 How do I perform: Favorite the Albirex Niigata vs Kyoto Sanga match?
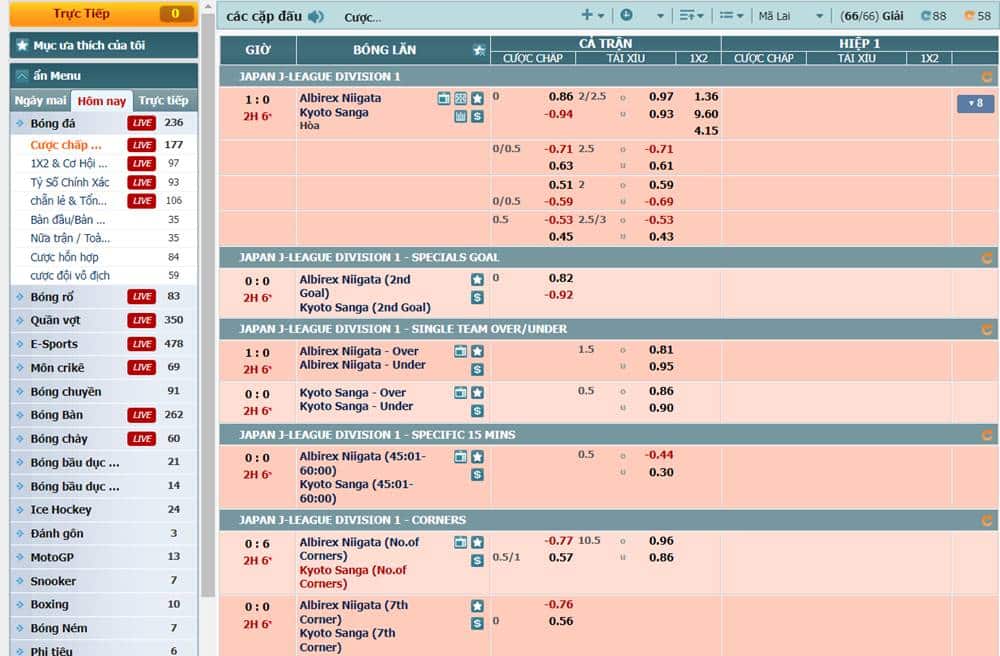coord(477,98)
